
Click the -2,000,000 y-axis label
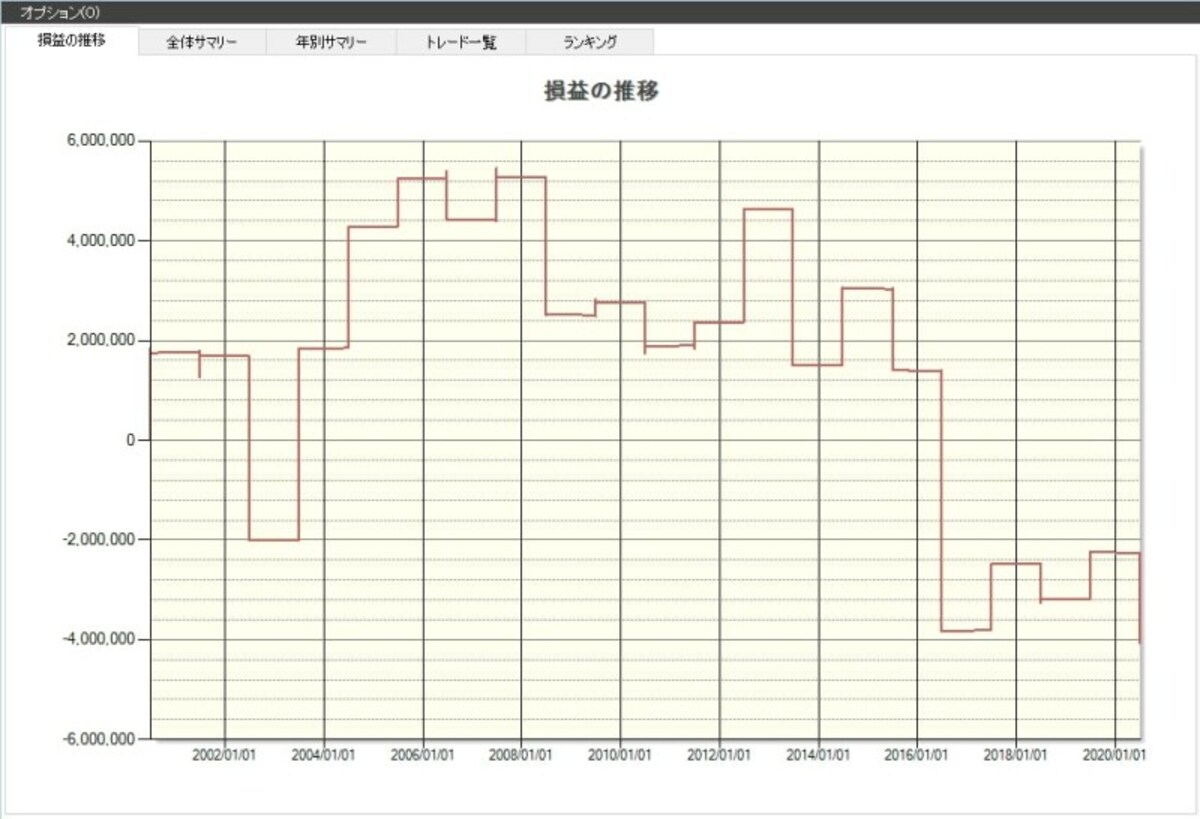coord(99,540)
